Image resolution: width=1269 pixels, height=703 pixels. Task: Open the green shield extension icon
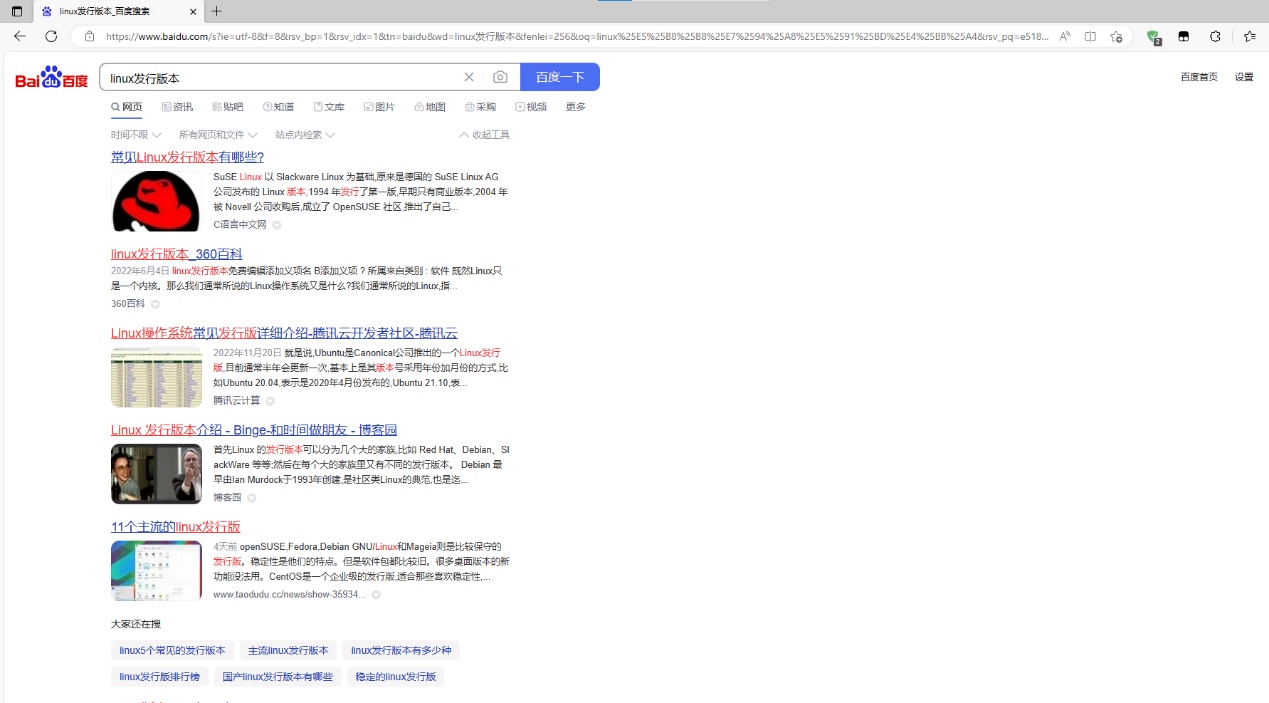(x=1153, y=37)
